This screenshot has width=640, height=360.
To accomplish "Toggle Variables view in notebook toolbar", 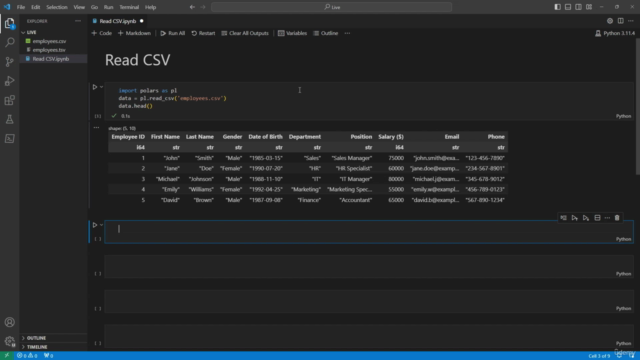I will click(x=292, y=33).
